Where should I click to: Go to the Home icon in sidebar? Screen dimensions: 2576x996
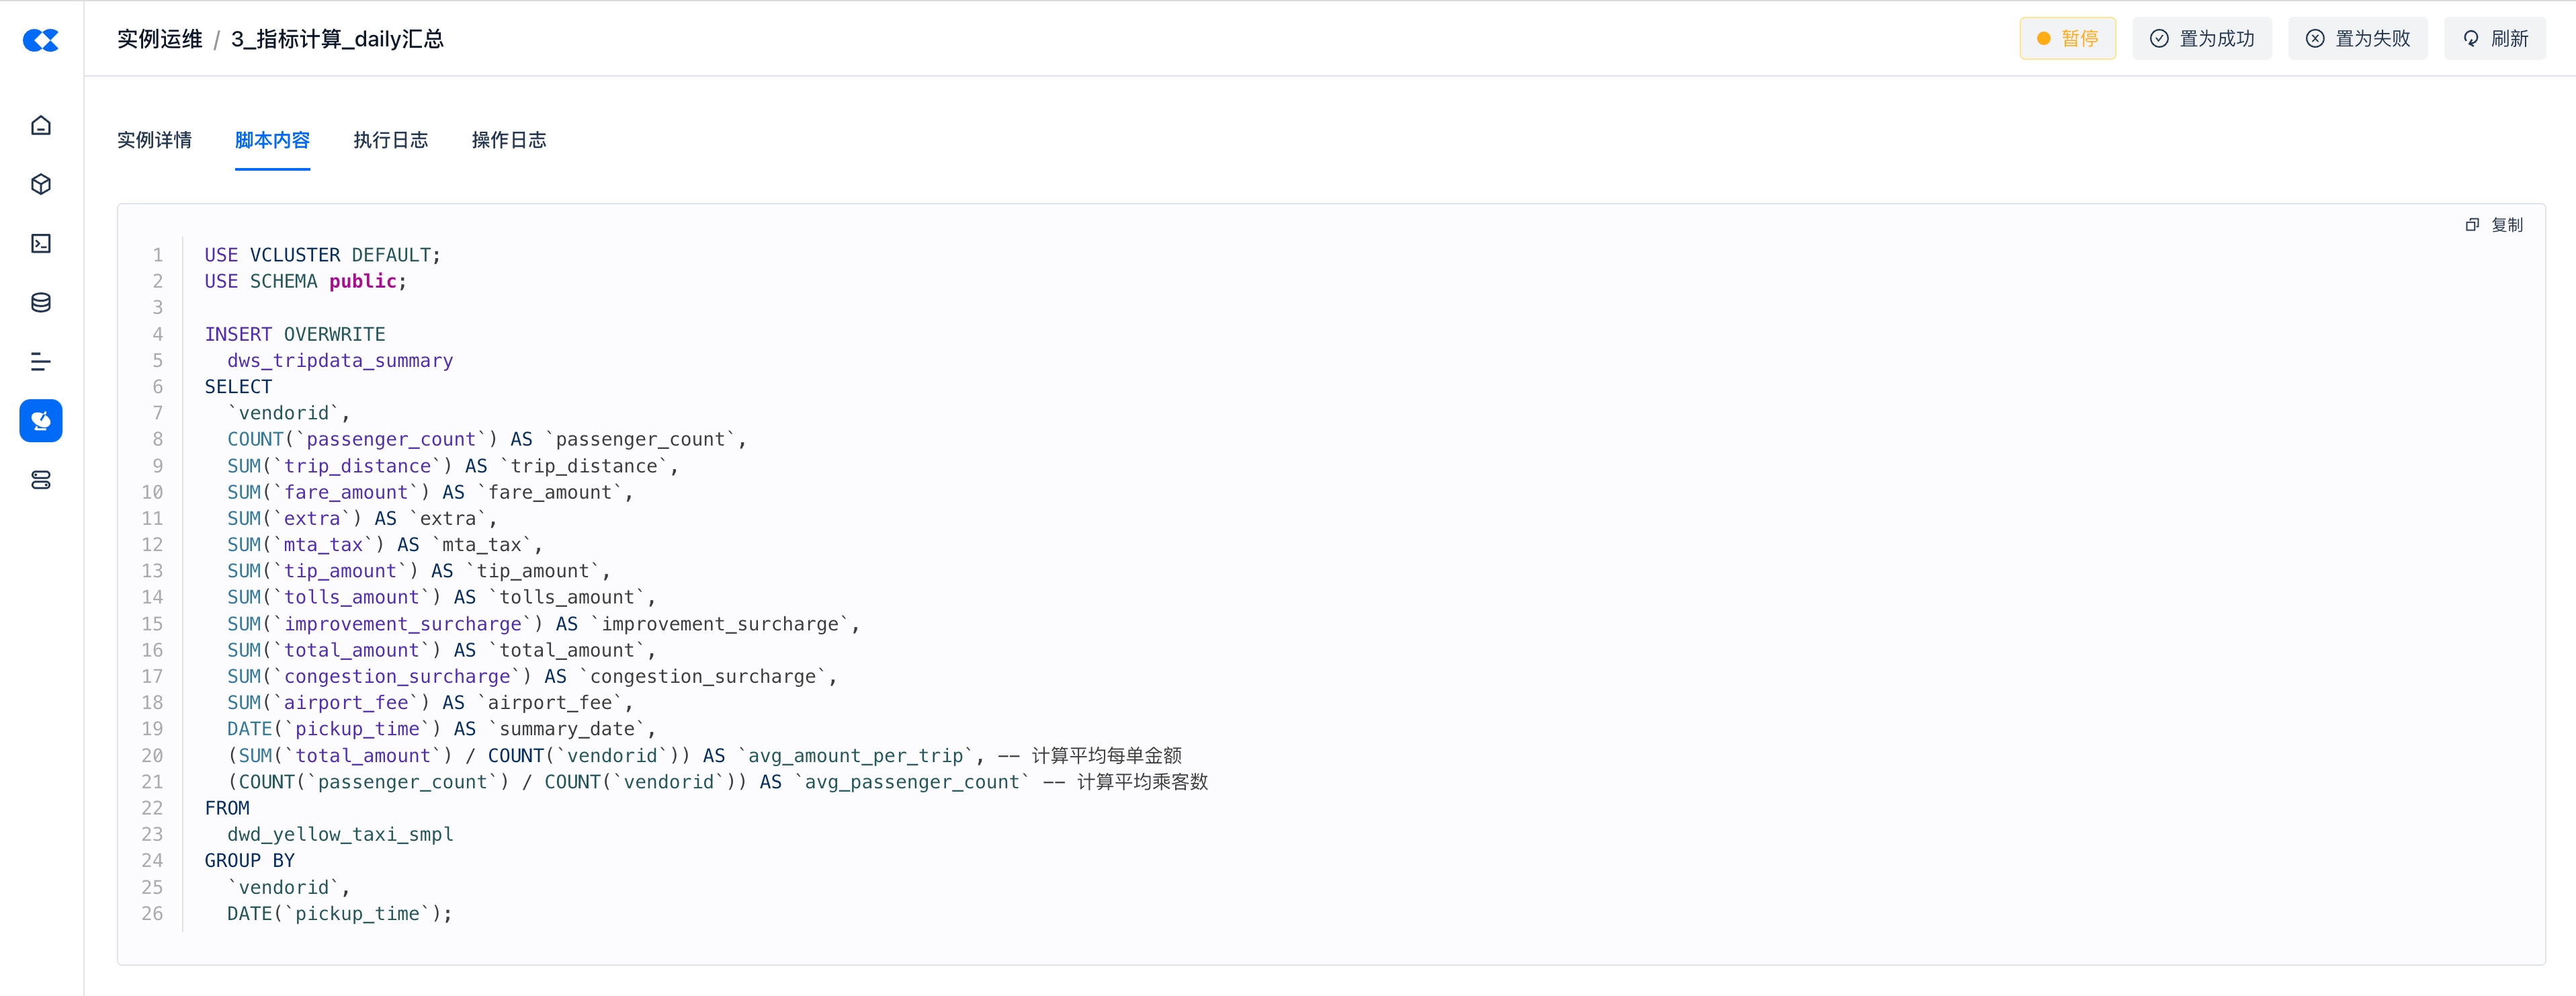pos(41,126)
